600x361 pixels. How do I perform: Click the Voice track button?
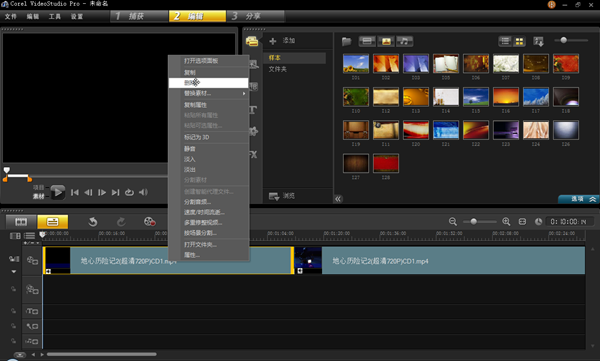tap(32, 326)
